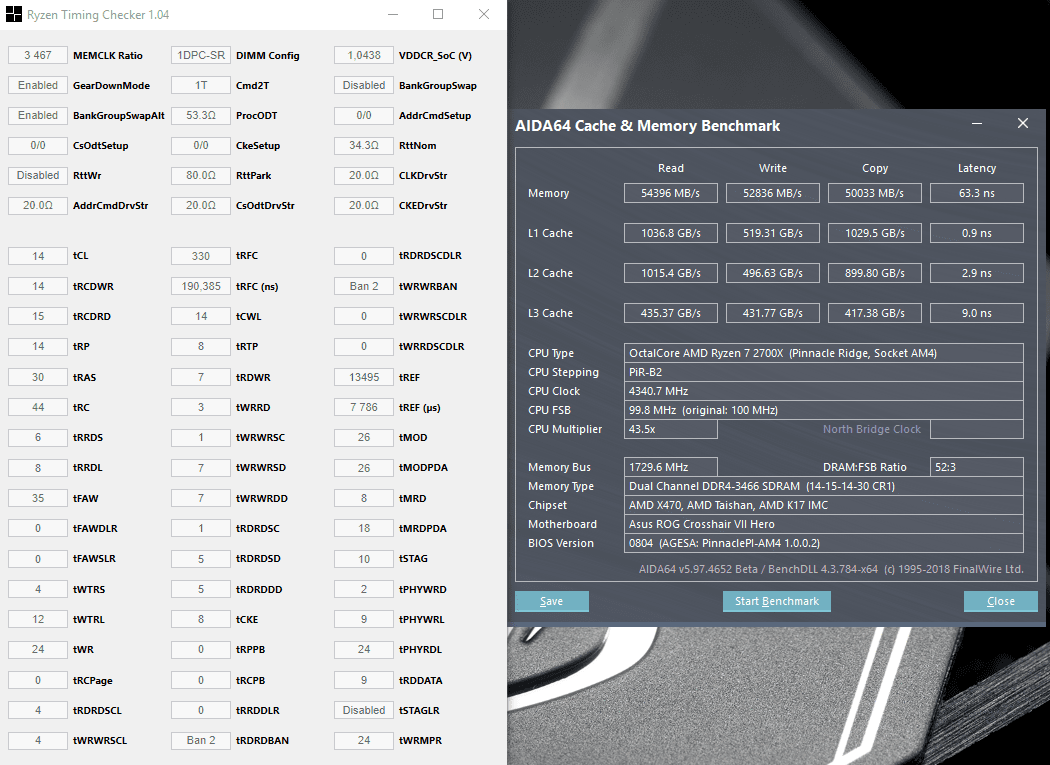Click the MEMCLK Ratio value field
This screenshot has width=1050, height=765.
tap(38, 55)
